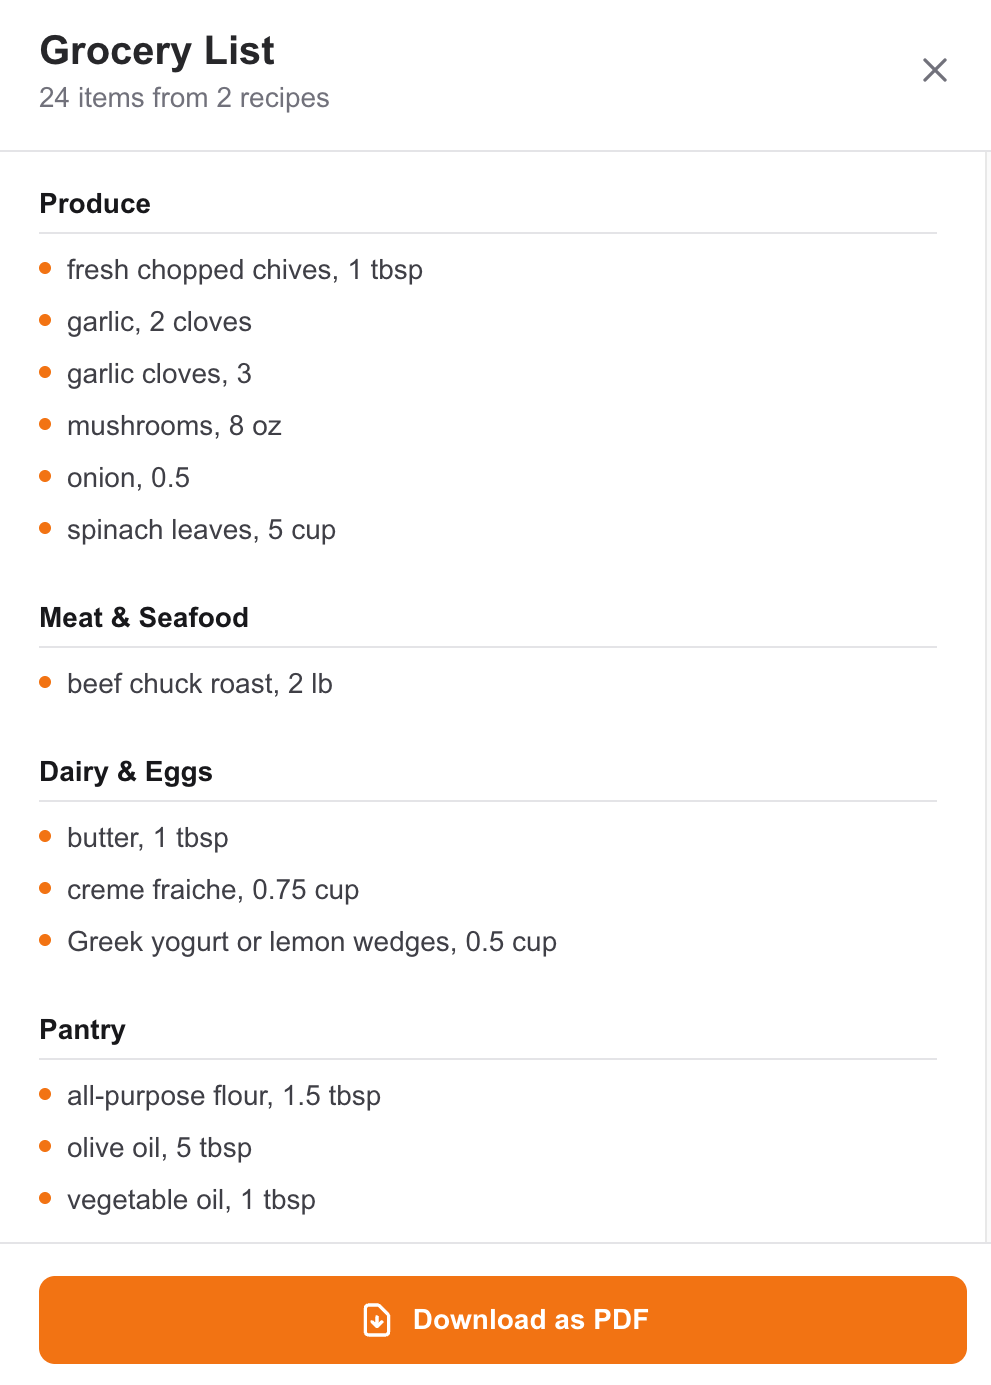Click the garlic cloves, 3 entry
Viewport: 991px width, 1385px height.
tap(159, 374)
